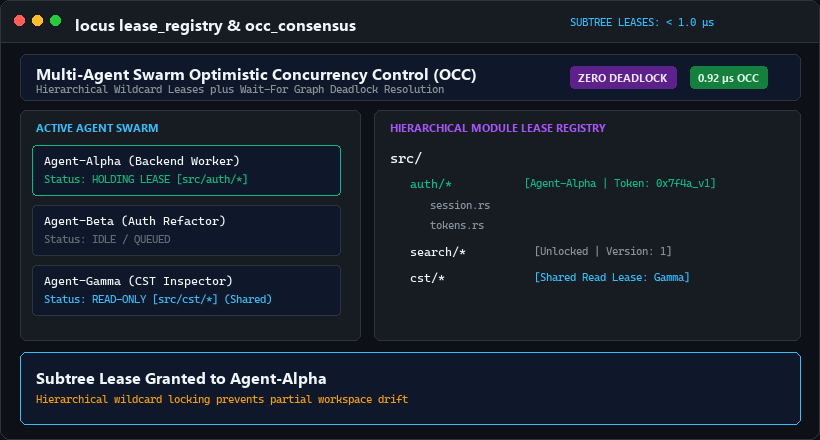The width and height of the screenshot is (820, 440).
Task: Click the Shared Read Lease: Gamma label
Action: click(x=612, y=277)
